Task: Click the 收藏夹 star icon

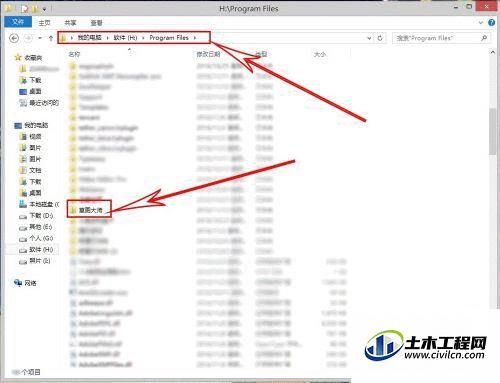Action: click(x=18, y=58)
